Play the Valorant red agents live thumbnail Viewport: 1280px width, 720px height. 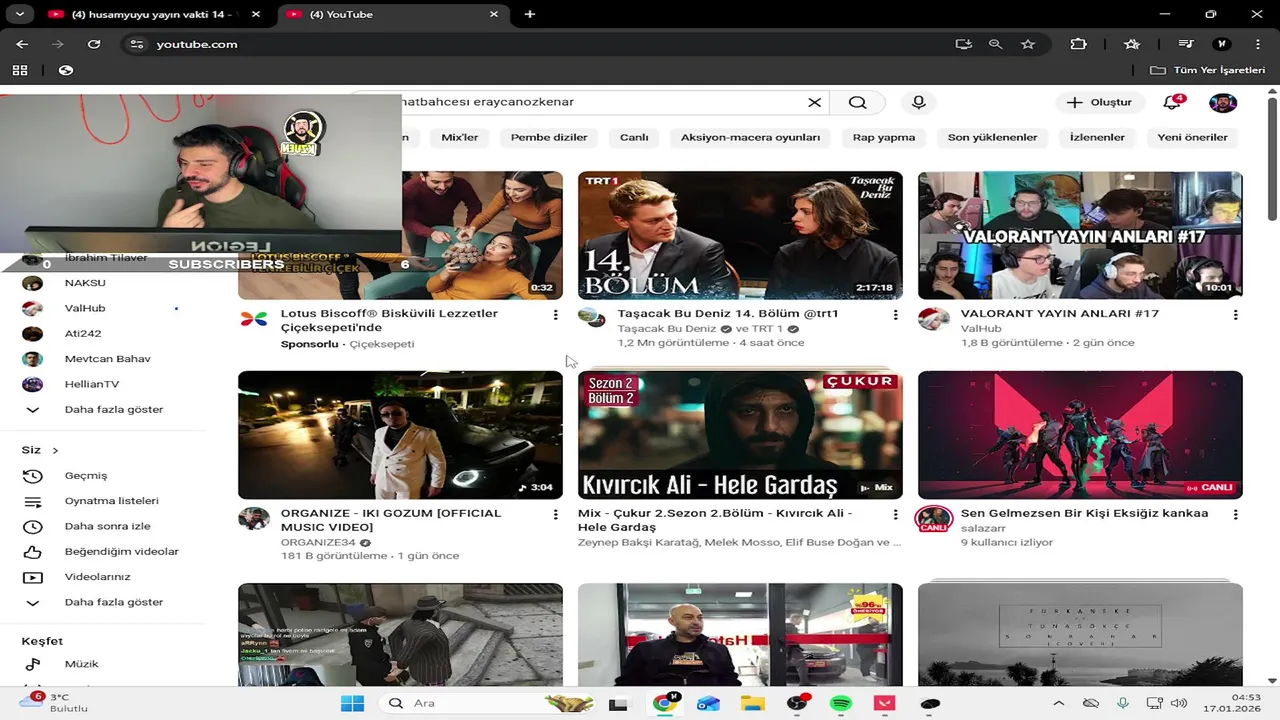point(1080,435)
